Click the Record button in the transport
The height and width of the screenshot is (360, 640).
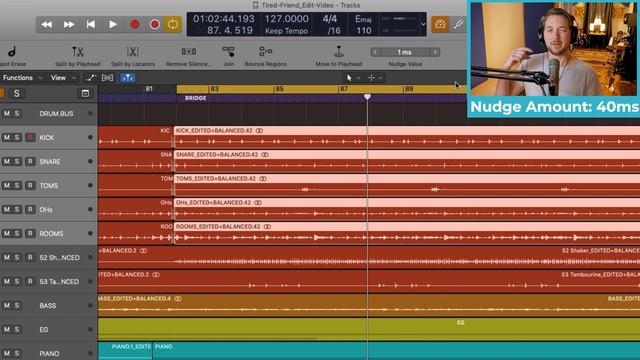(x=135, y=24)
